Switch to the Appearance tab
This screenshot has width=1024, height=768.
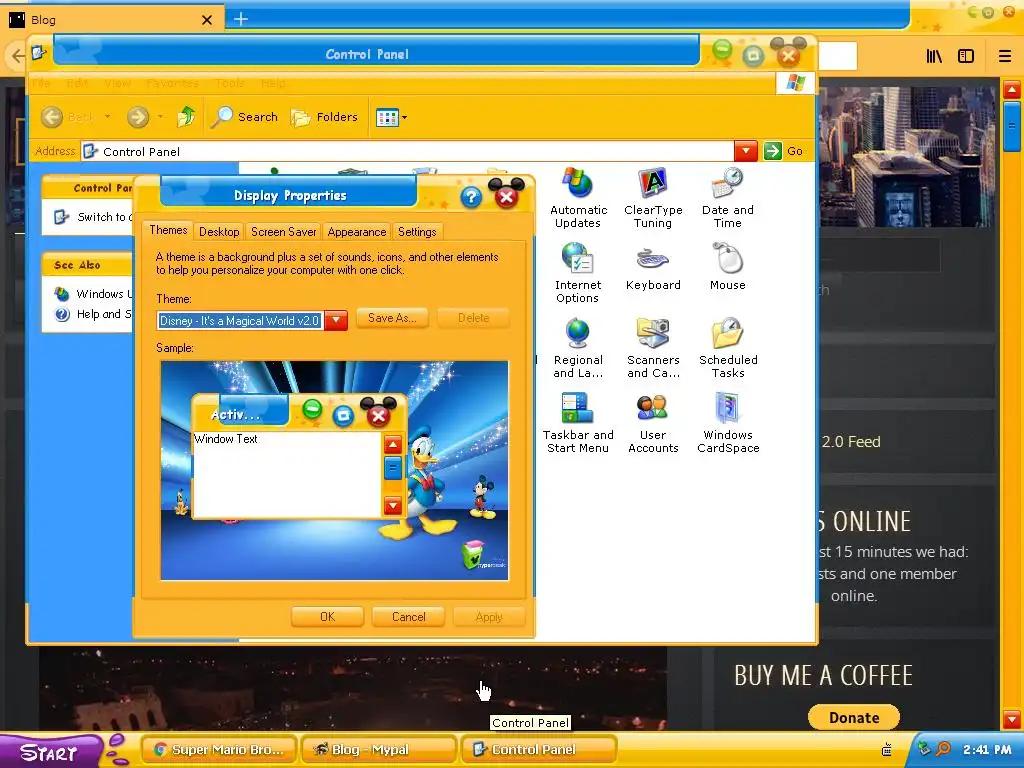[357, 232]
